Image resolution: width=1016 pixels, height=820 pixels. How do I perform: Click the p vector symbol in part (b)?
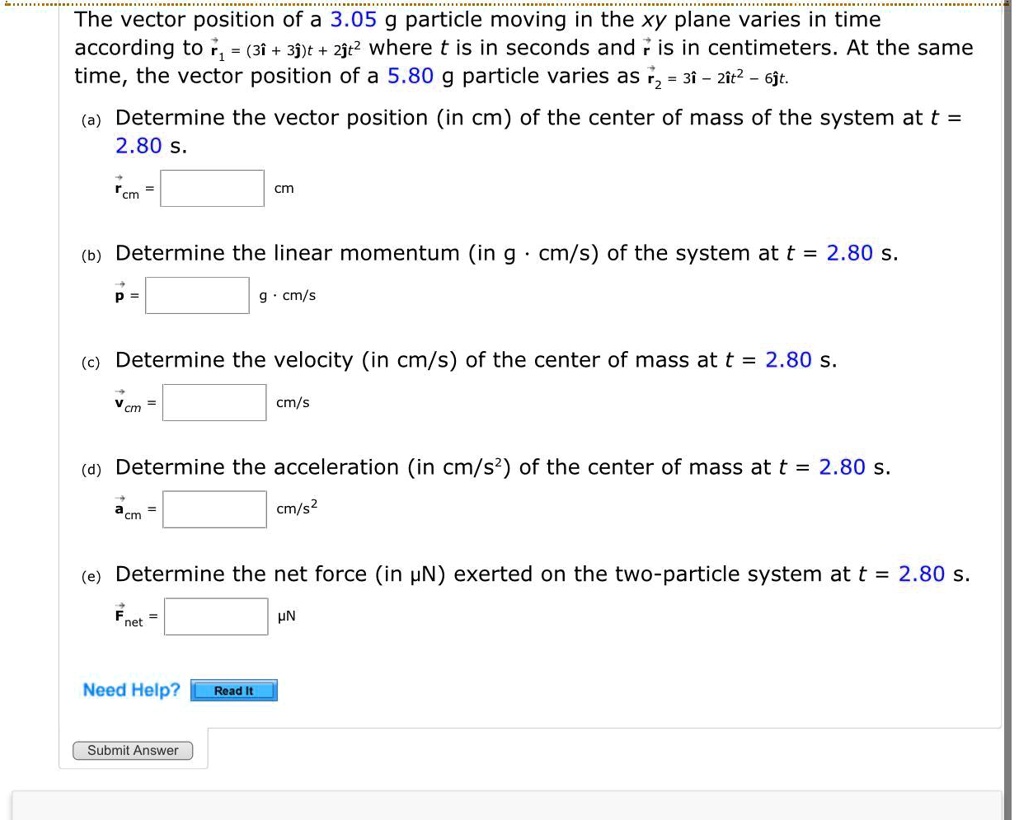(x=118, y=295)
